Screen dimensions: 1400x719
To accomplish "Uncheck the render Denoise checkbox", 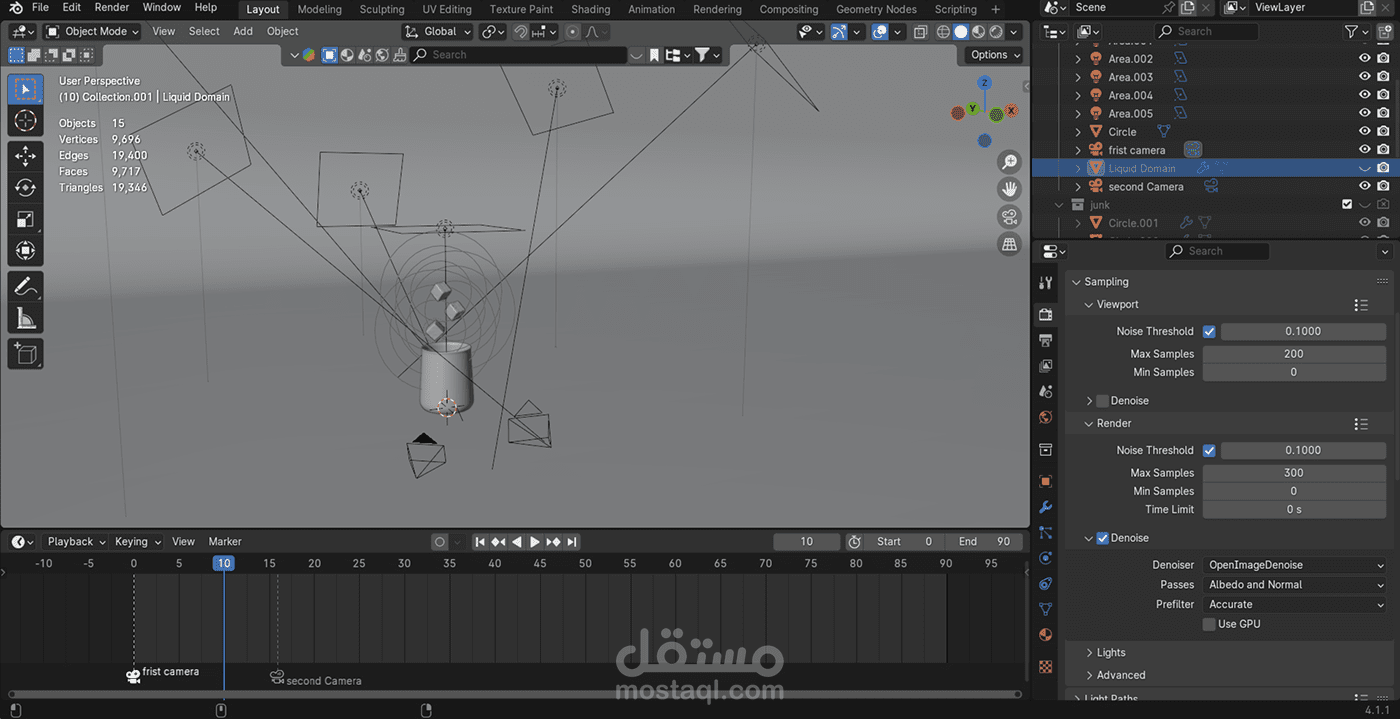I will coord(1102,538).
